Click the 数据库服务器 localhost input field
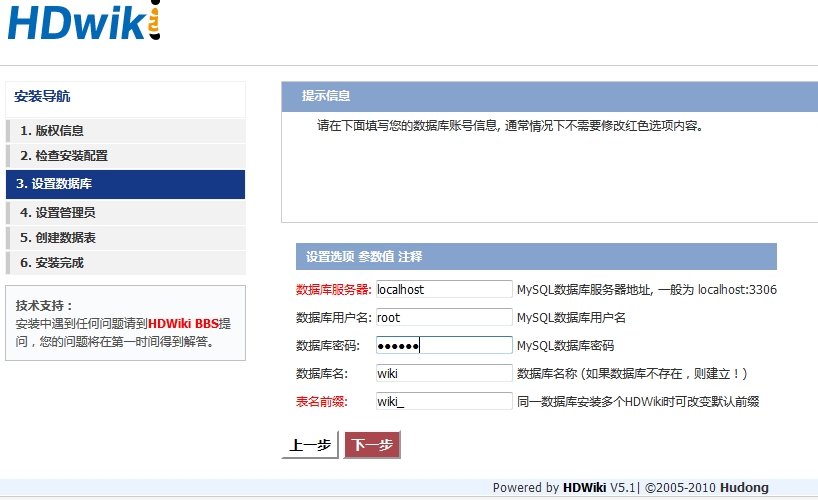818x500 pixels. click(443, 289)
